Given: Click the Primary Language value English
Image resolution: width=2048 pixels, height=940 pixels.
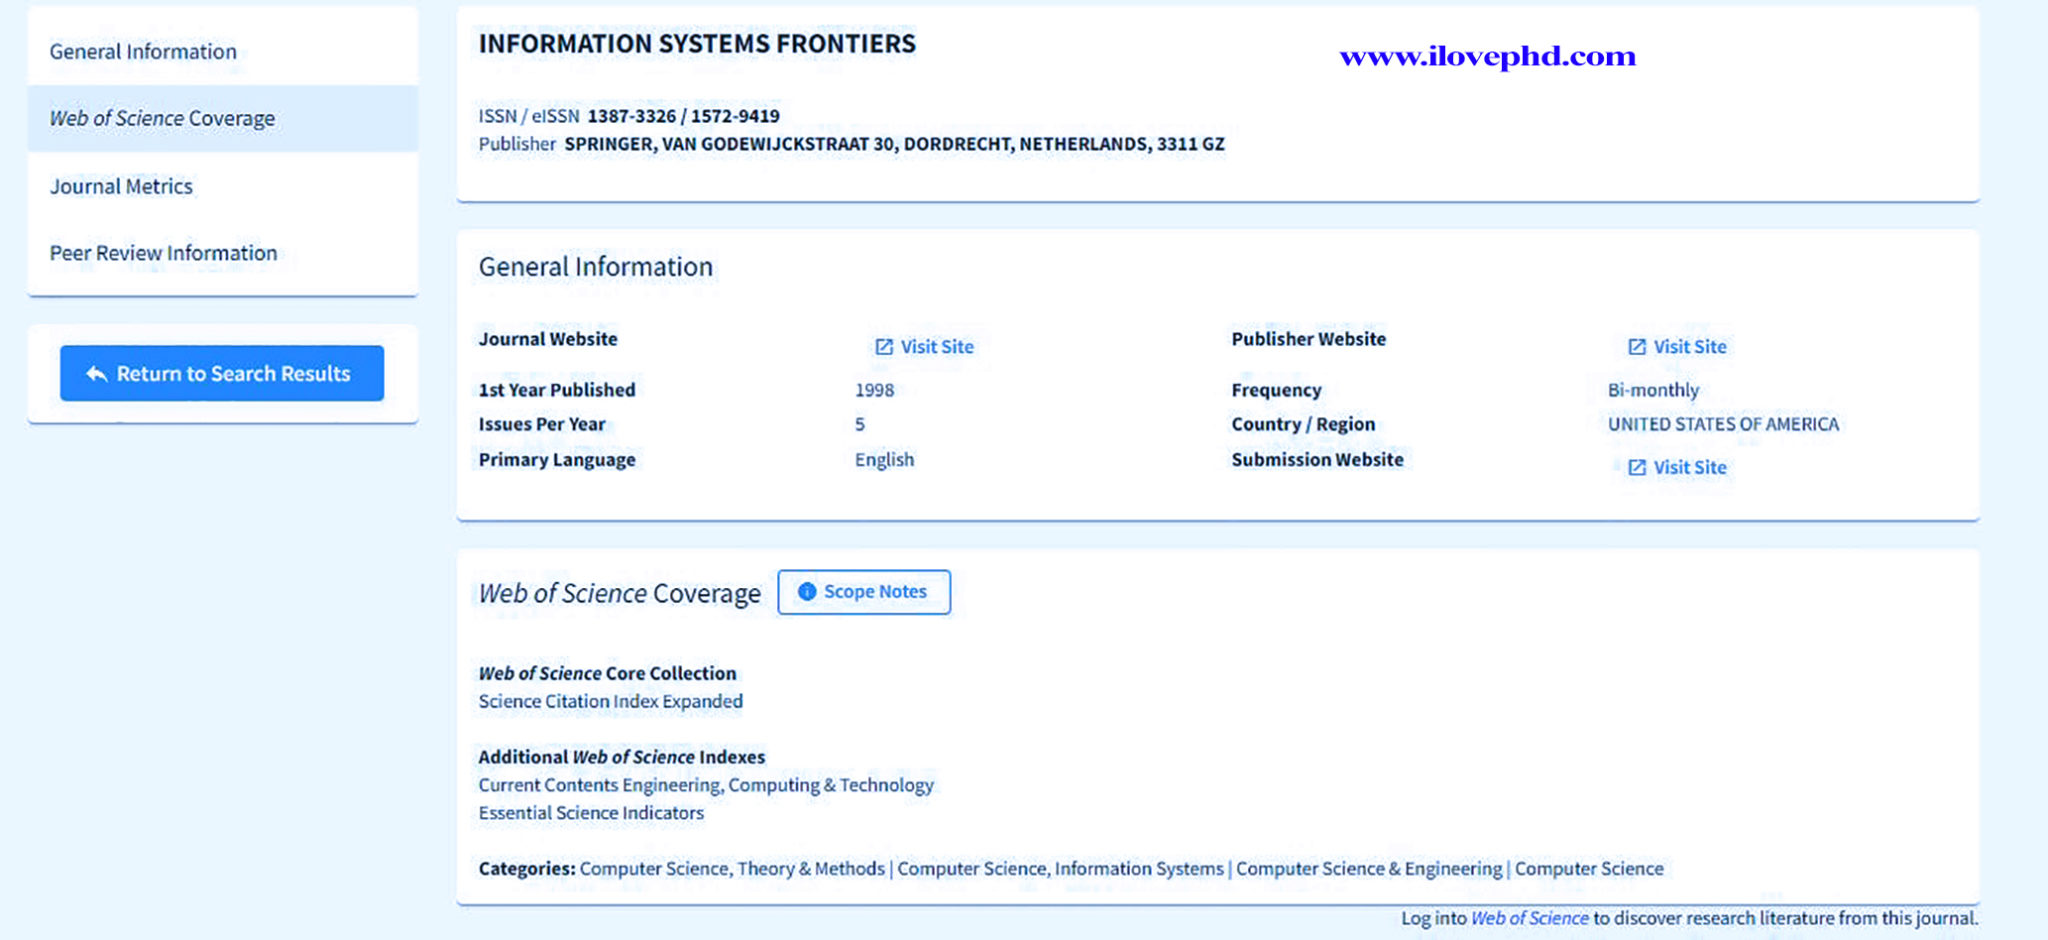Looking at the screenshot, I should coord(884,459).
